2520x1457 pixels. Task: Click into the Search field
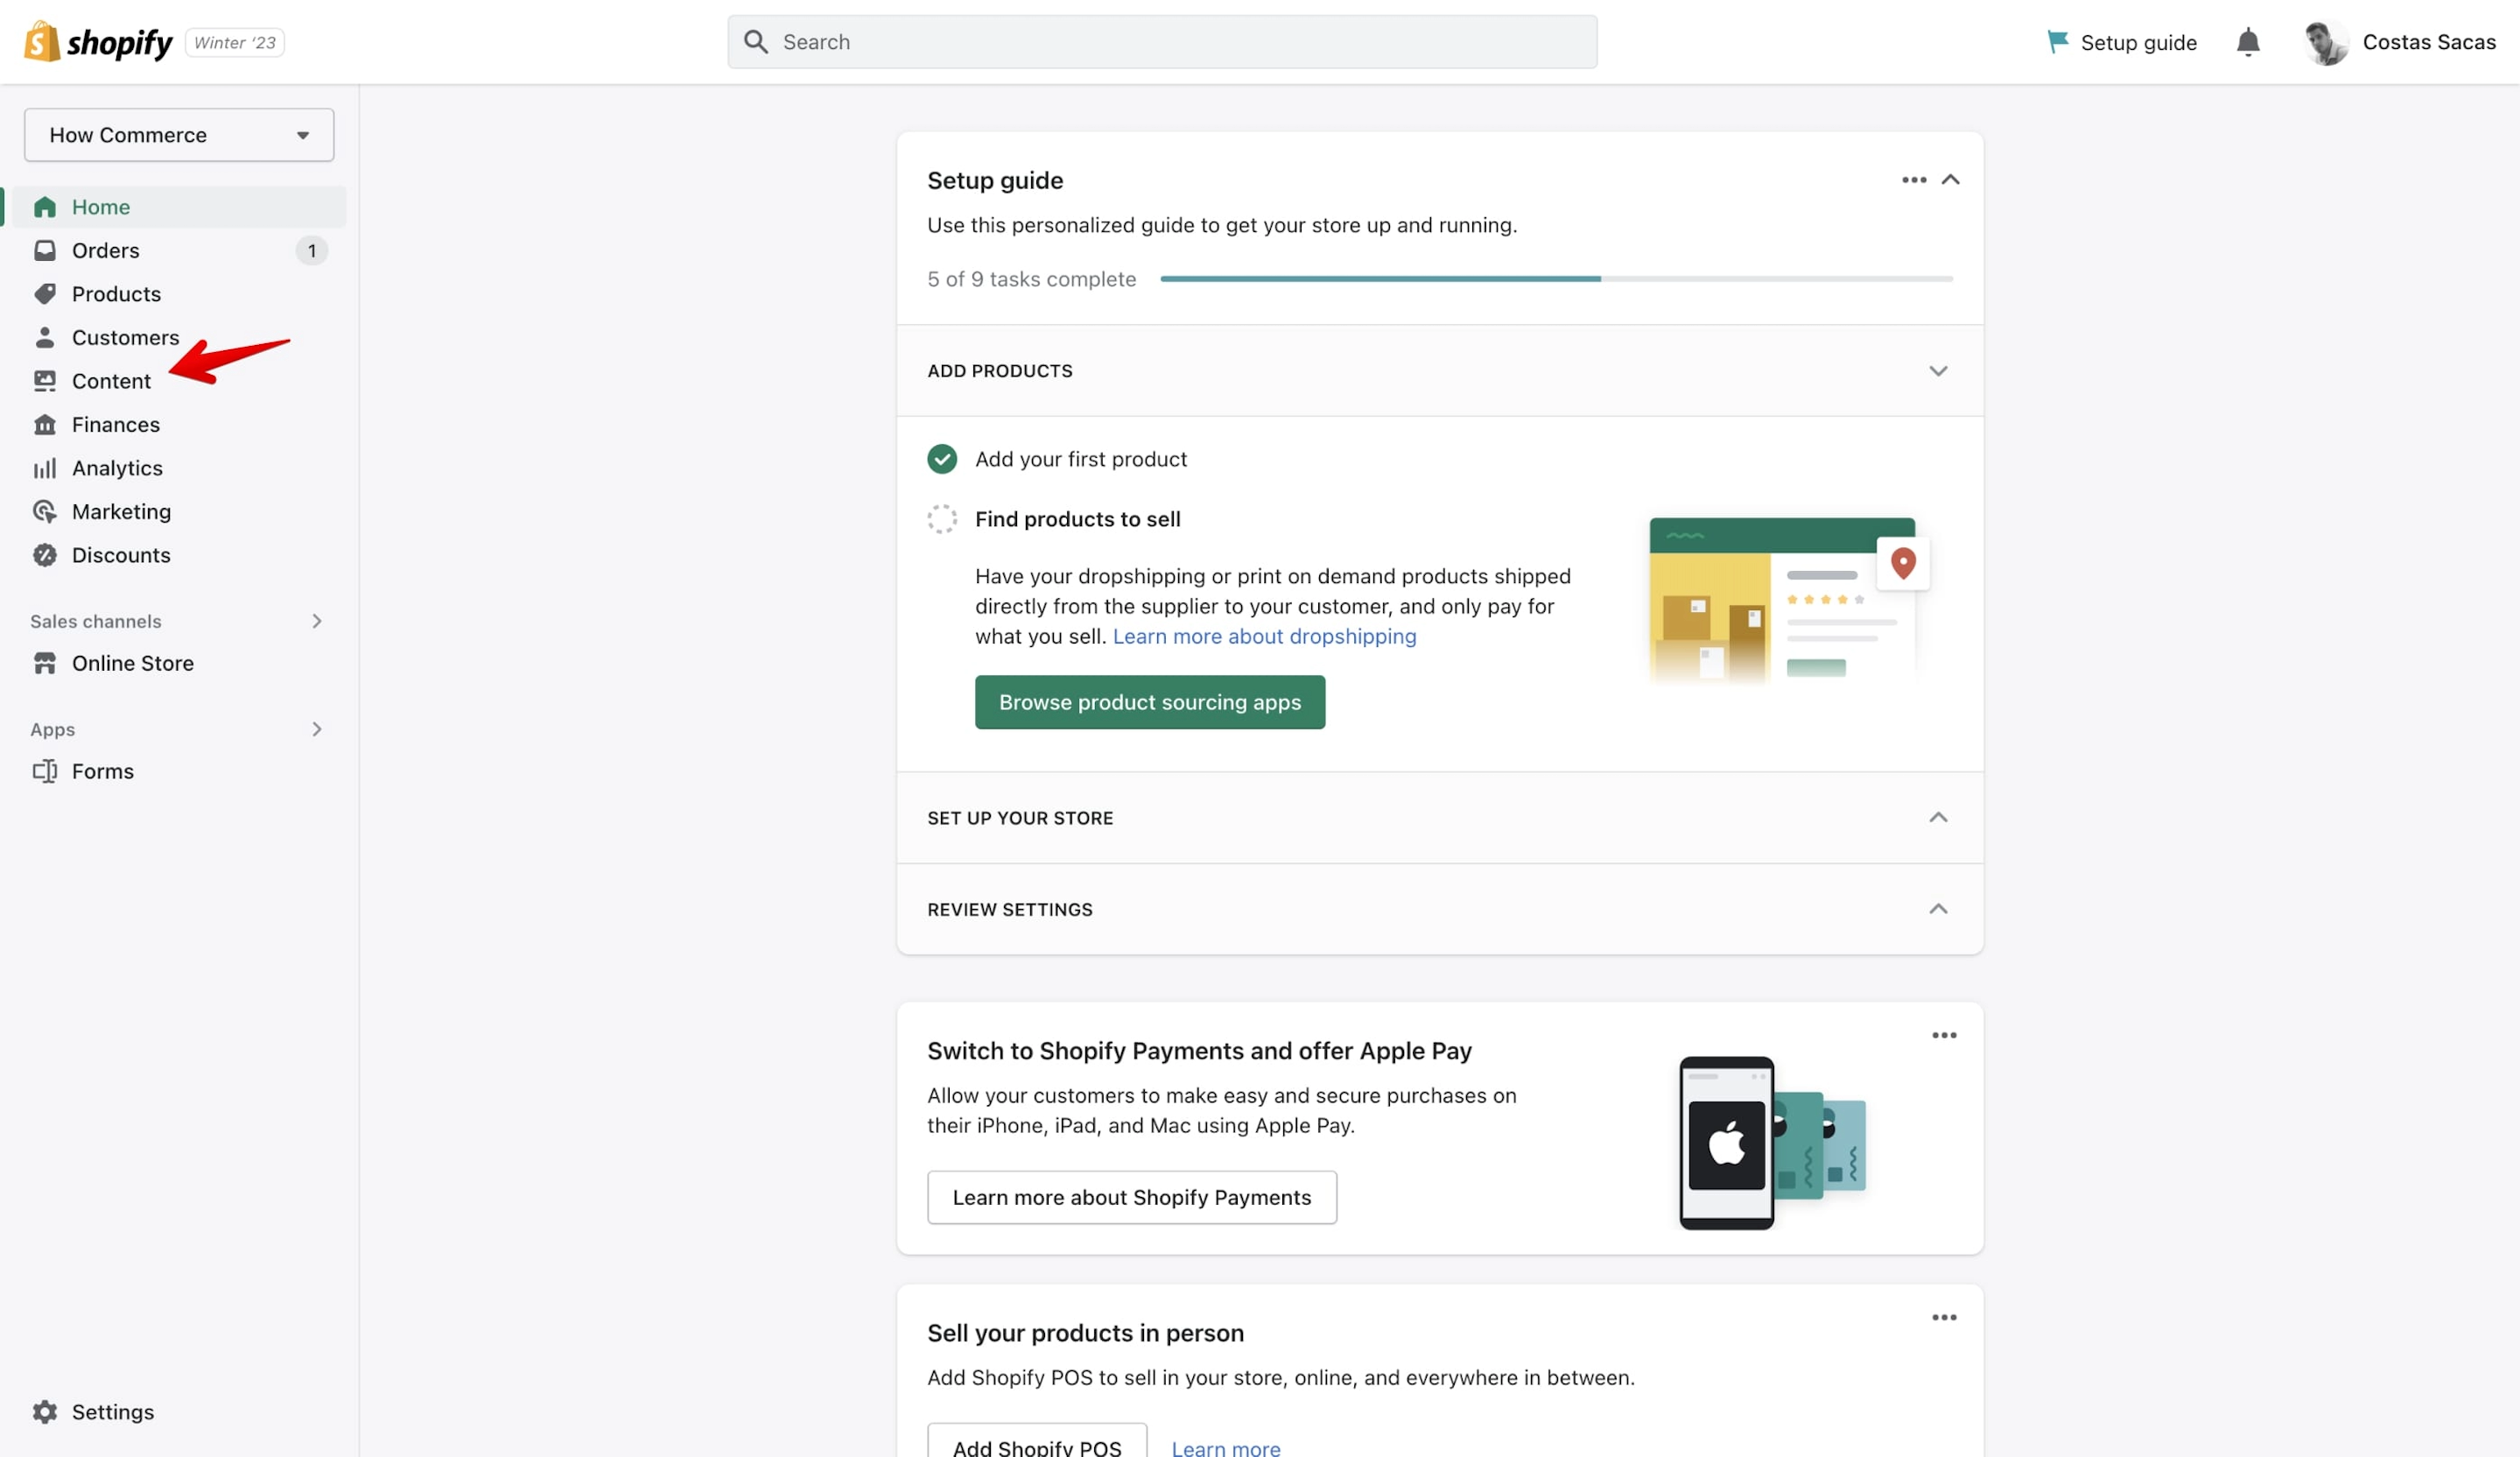click(1162, 42)
